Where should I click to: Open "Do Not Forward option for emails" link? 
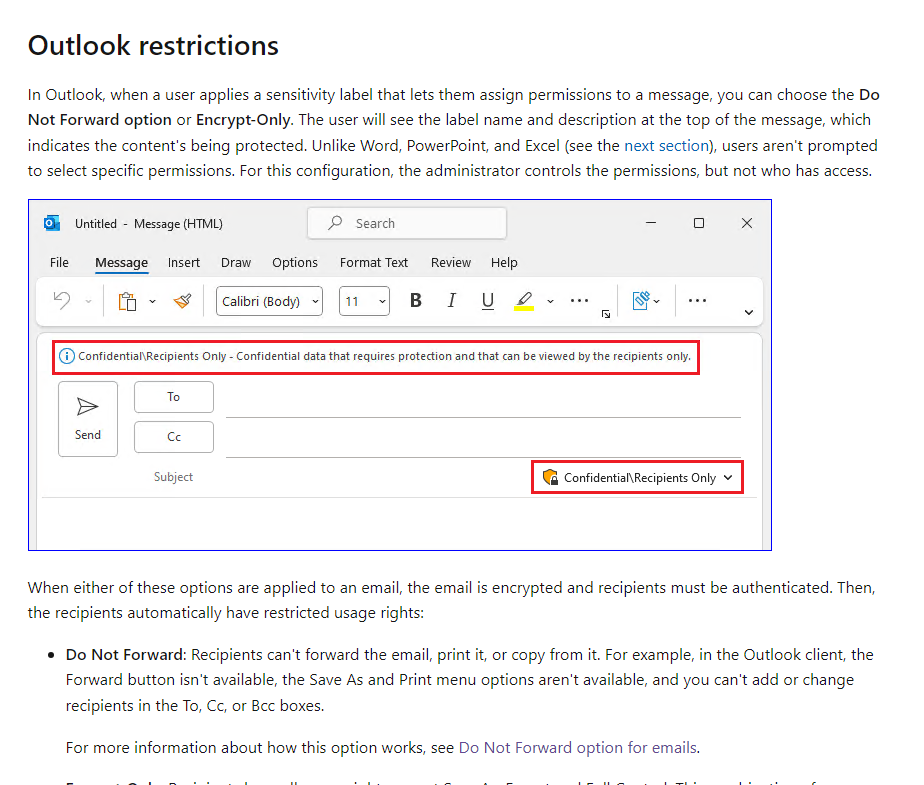coord(578,748)
